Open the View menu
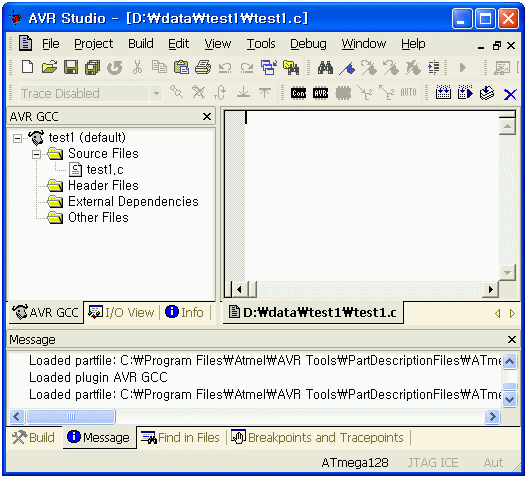This screenshot has width=527, height=478. coord(218,44)
